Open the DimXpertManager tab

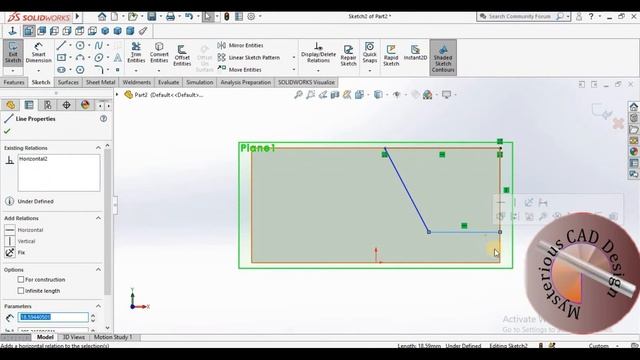coord(66,105)
